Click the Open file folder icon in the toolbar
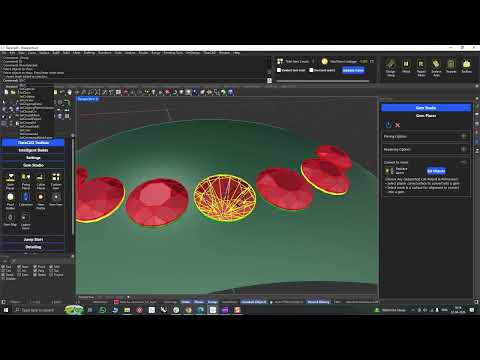Viewport: 480px width, 360px height. coord(13,92)
